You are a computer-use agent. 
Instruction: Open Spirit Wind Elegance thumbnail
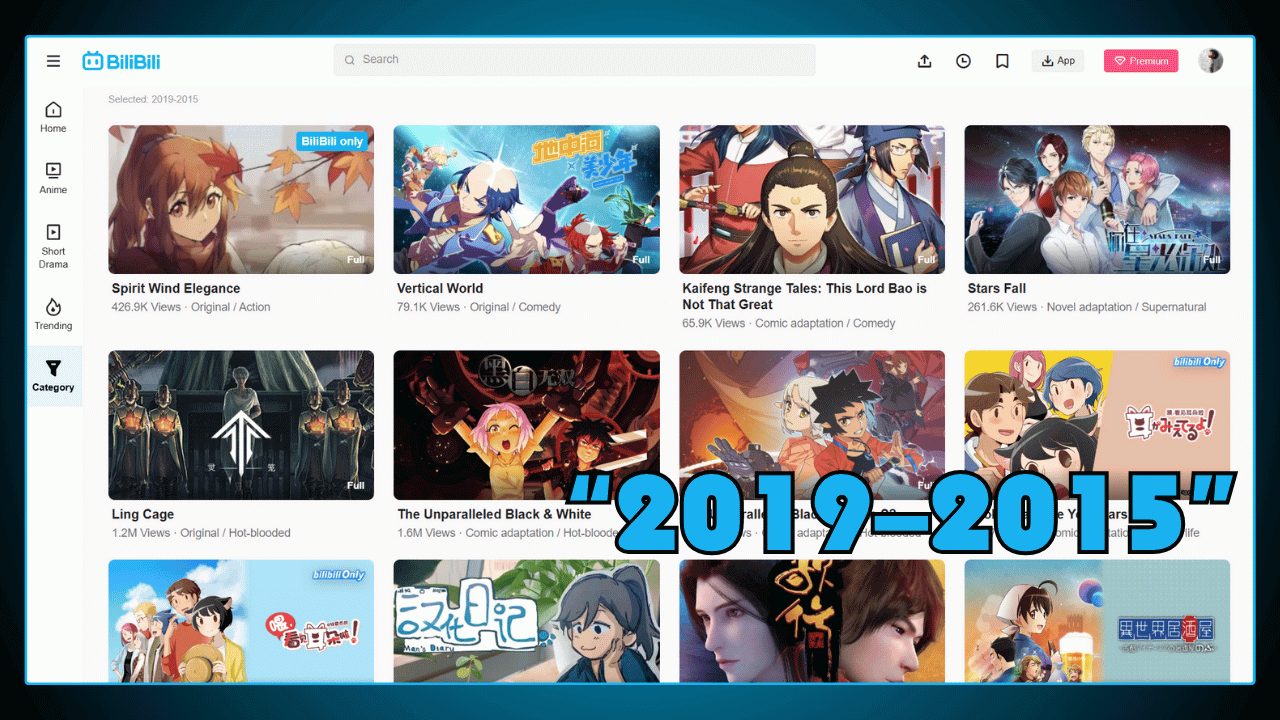(x=241, y=199)
